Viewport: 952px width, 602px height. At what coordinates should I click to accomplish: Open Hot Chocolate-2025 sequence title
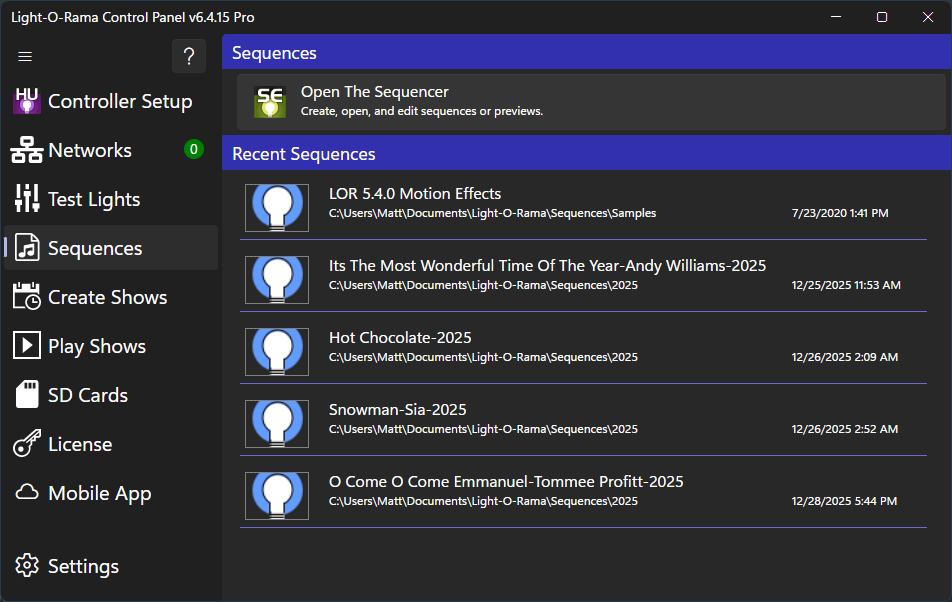(400, 337)
